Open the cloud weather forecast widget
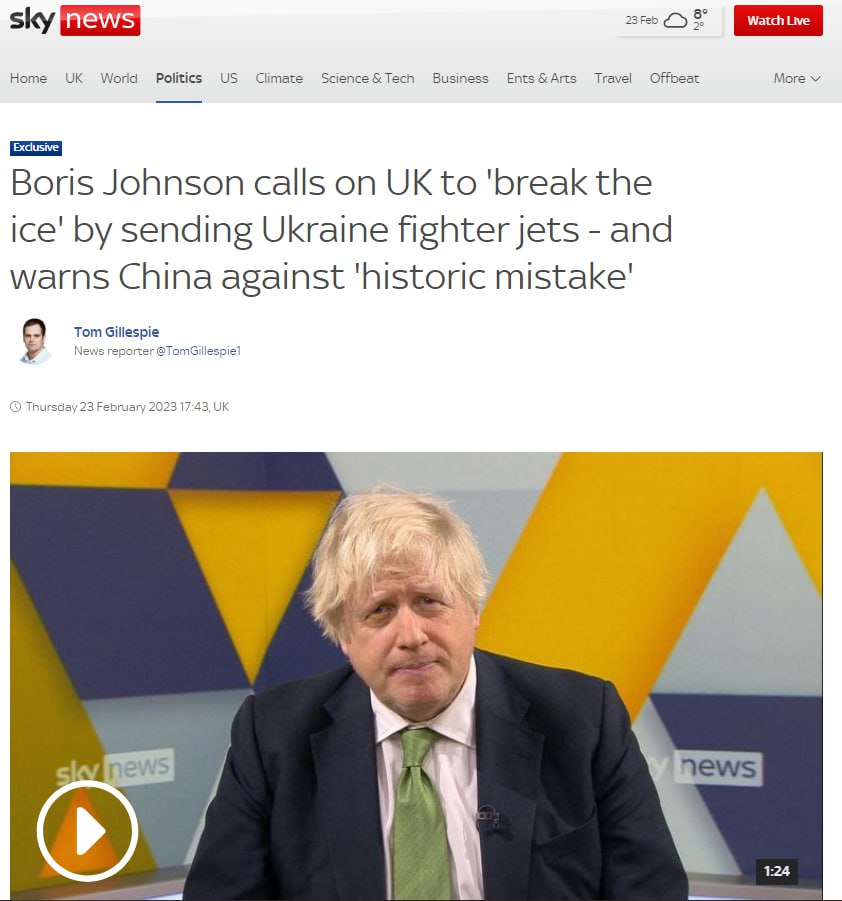Image resolution: width=842 pixels, height=901 pixels. tap(668, 21)
